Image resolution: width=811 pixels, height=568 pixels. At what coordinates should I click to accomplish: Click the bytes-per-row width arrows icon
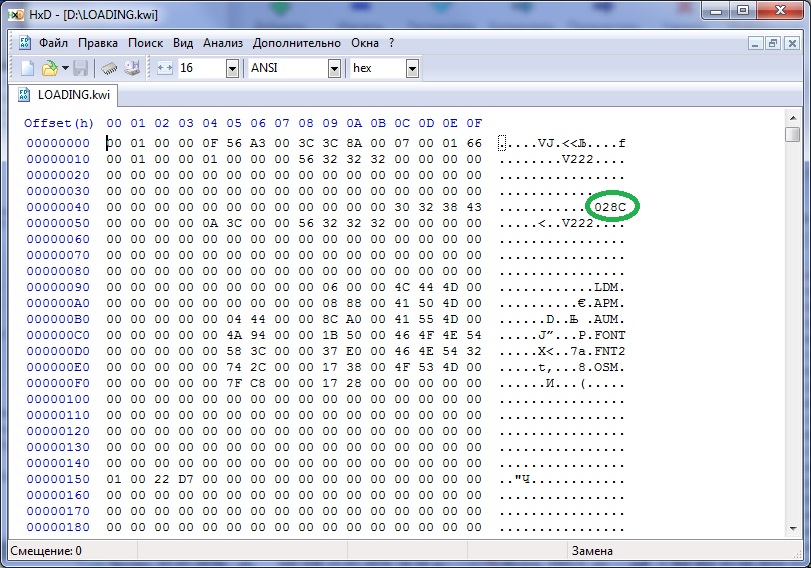click(165, 68)
